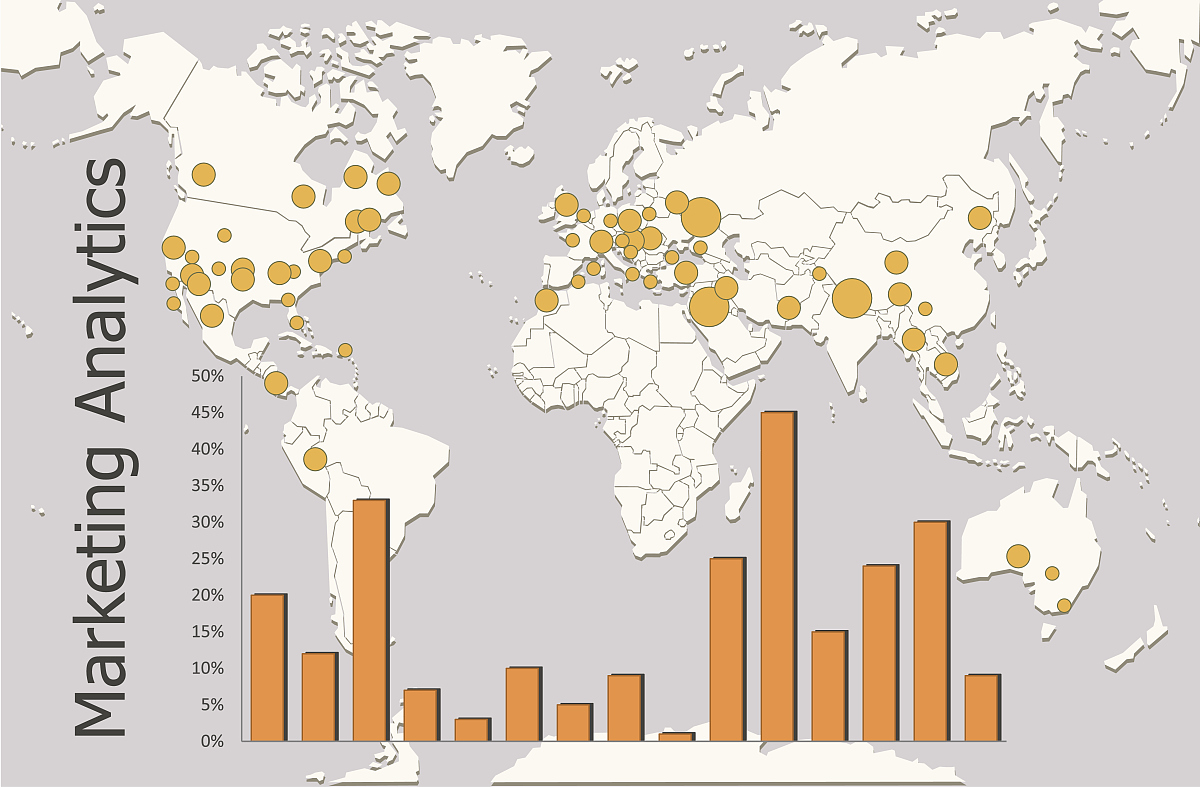Image resolution: width=1200 pixels, height=787 pixels.
Task: Select the bubble on Central America
Action: coord(276,382)
